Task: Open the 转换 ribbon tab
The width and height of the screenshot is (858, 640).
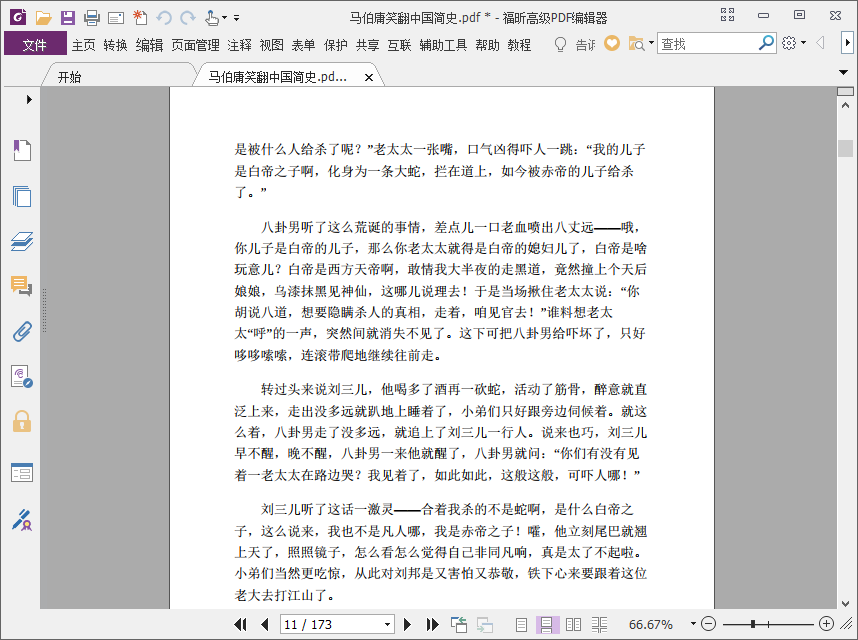Action: (115, 45)
